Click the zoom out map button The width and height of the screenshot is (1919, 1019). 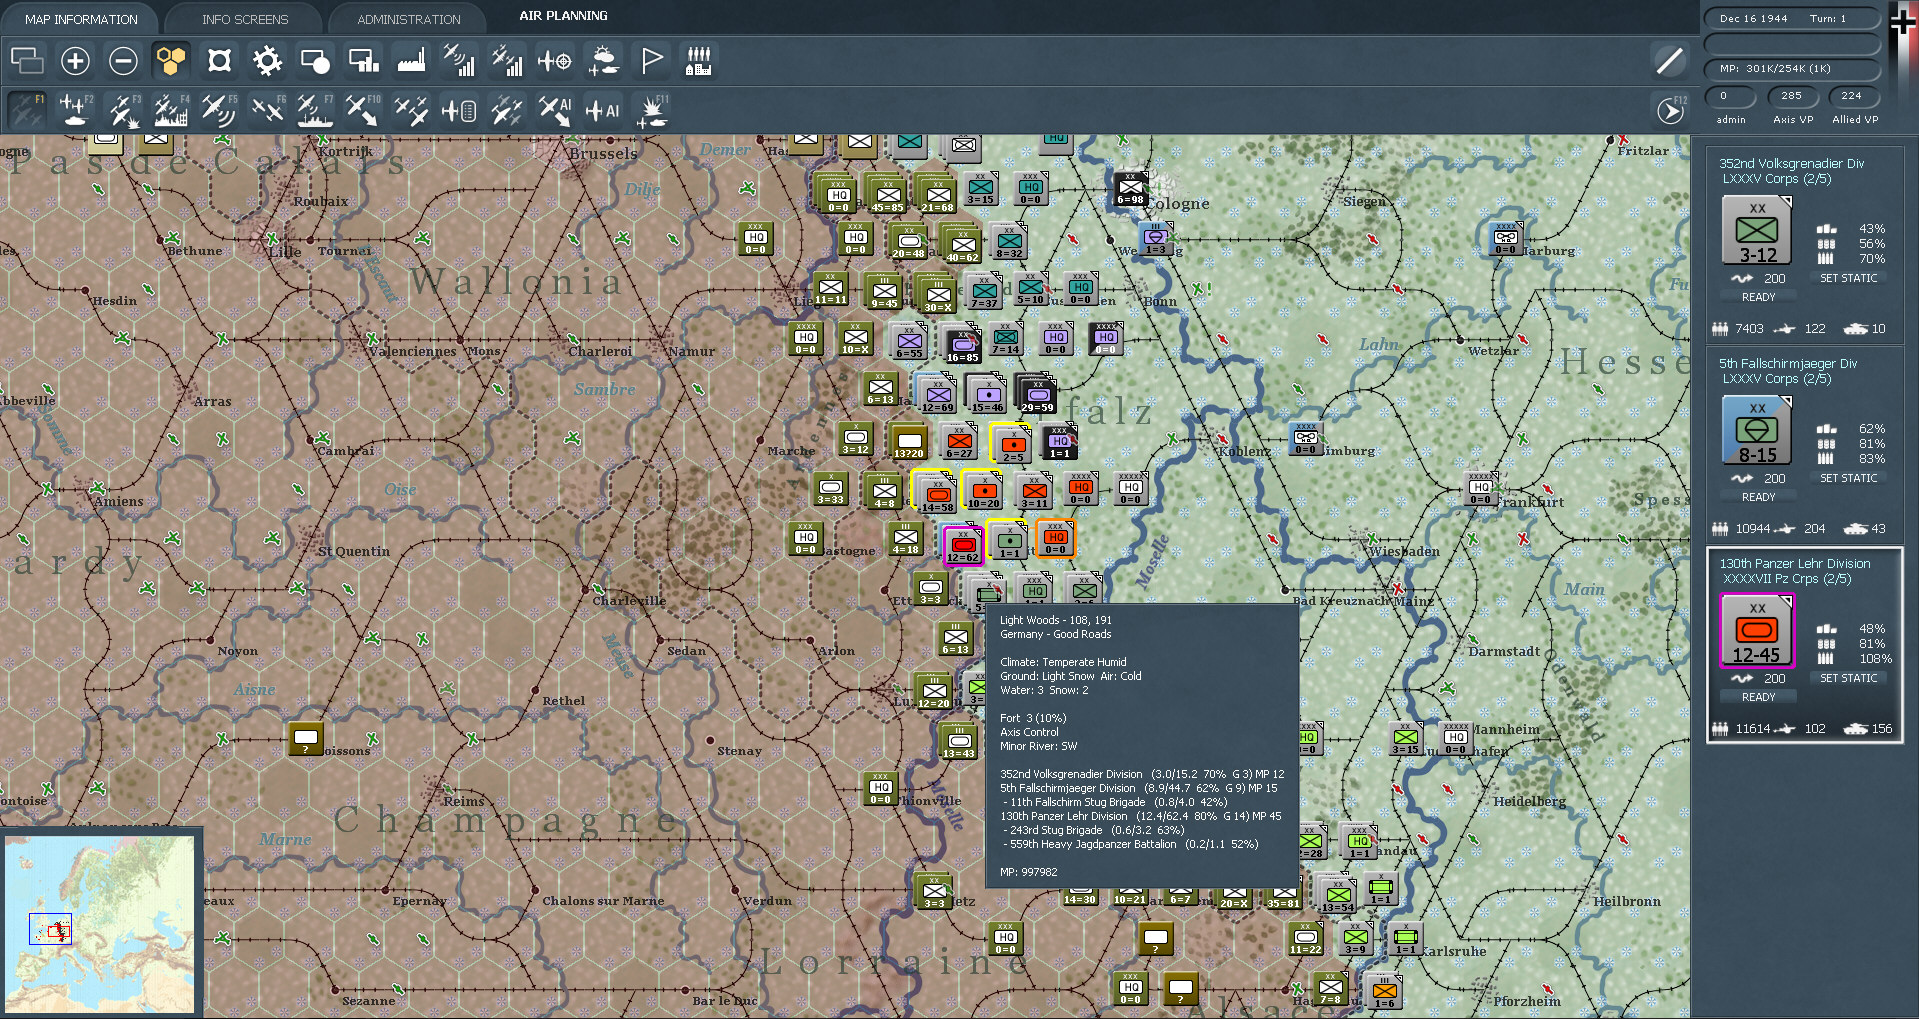(123, 61)
